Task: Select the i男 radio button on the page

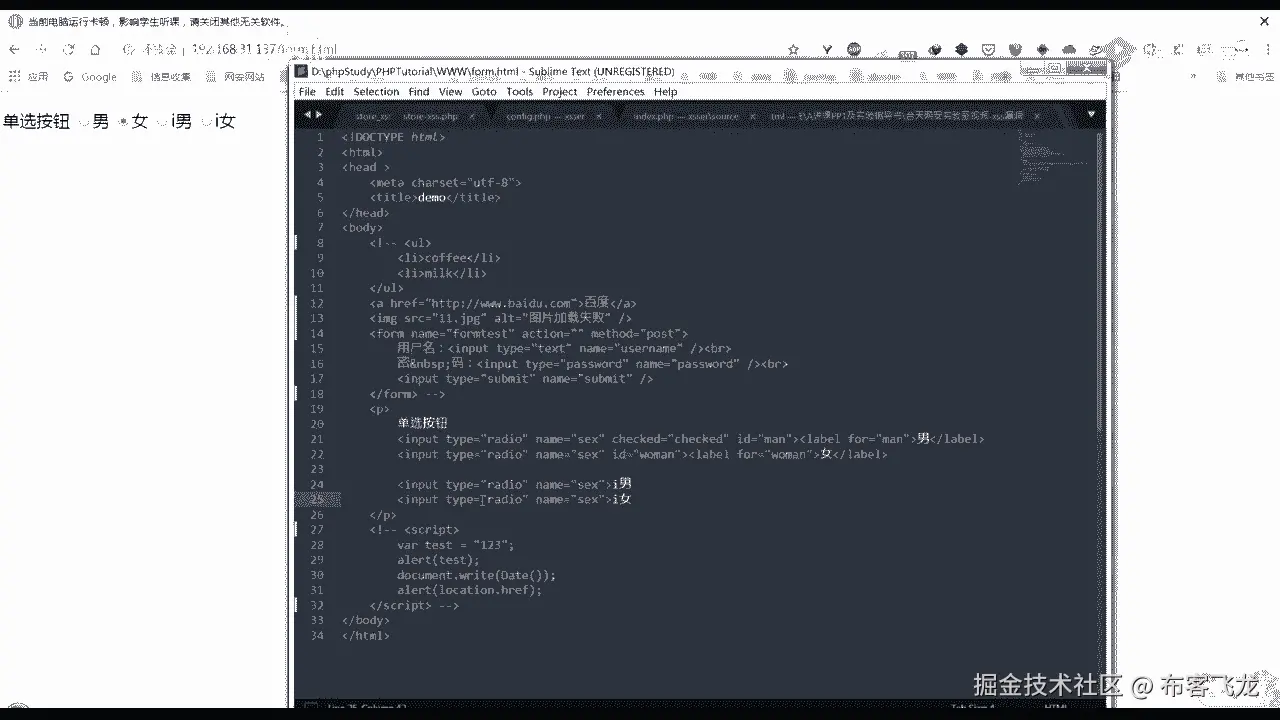Action: click(162, 122)
